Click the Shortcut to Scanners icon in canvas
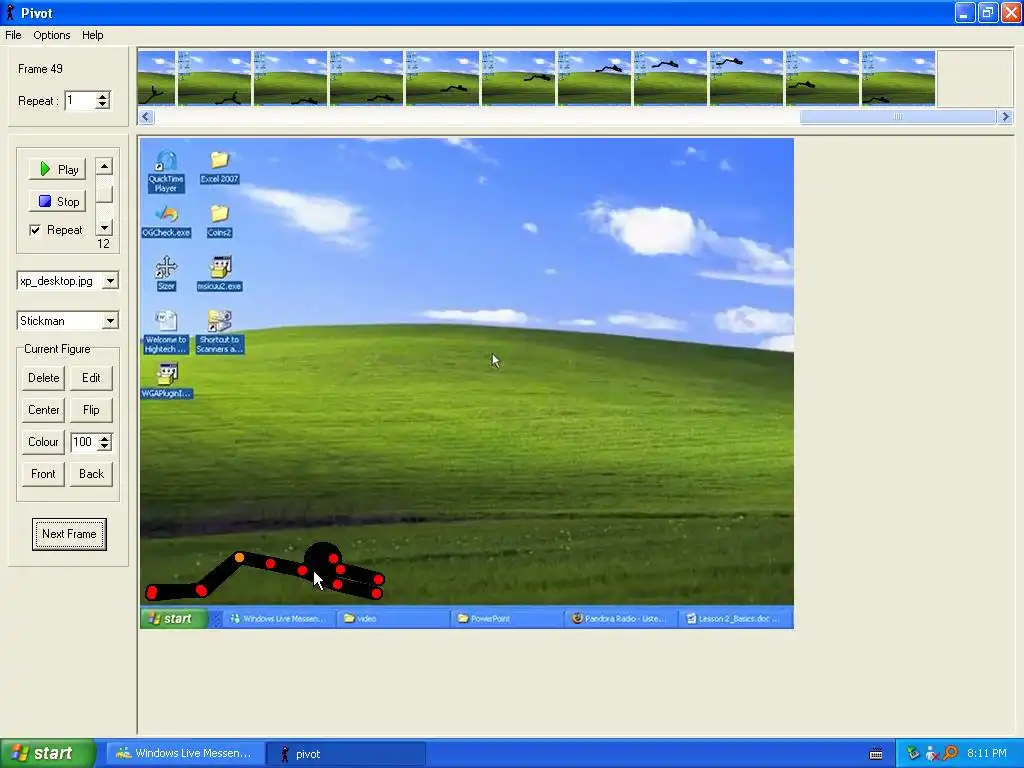 pyautogui.click(x=220, y=332)
